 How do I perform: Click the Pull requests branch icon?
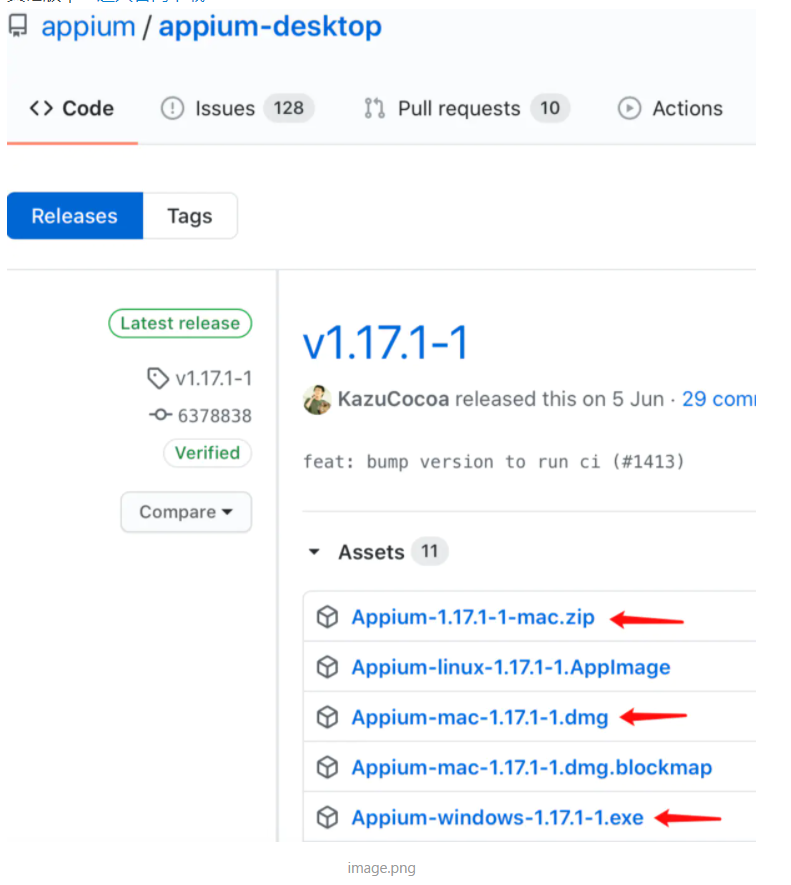(x=374, y=108)
